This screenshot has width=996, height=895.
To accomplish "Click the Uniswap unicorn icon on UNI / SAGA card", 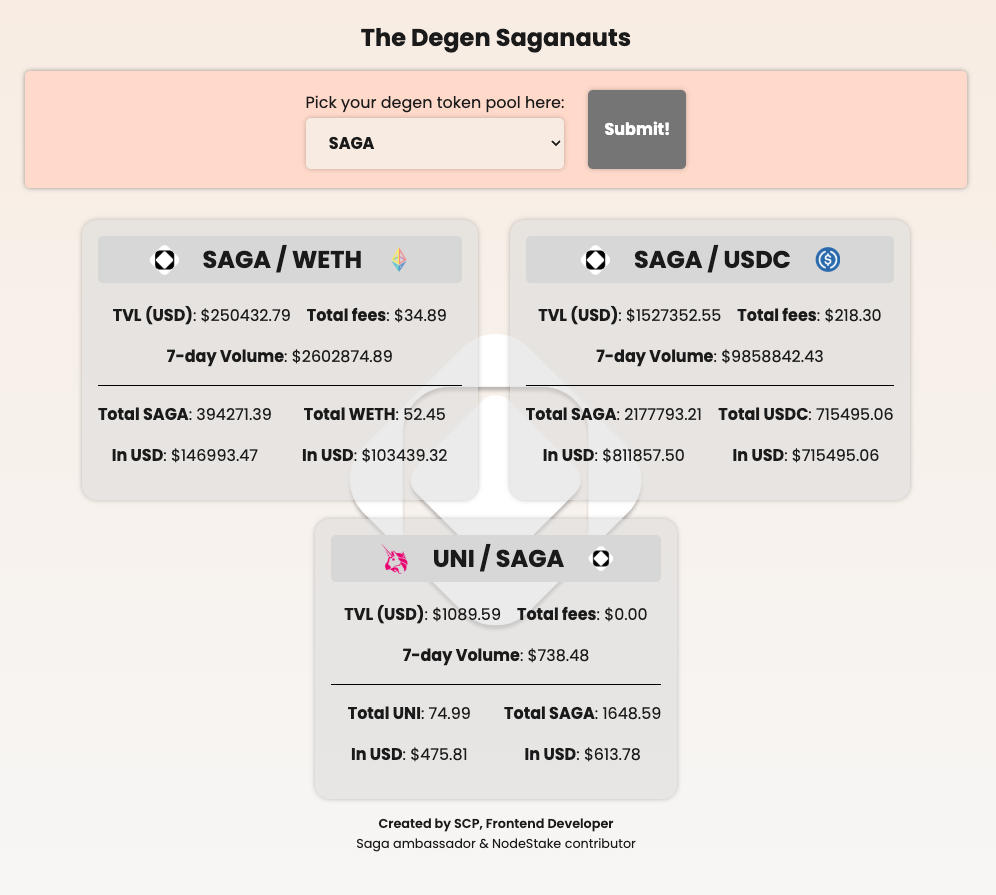I will point(396,558).
